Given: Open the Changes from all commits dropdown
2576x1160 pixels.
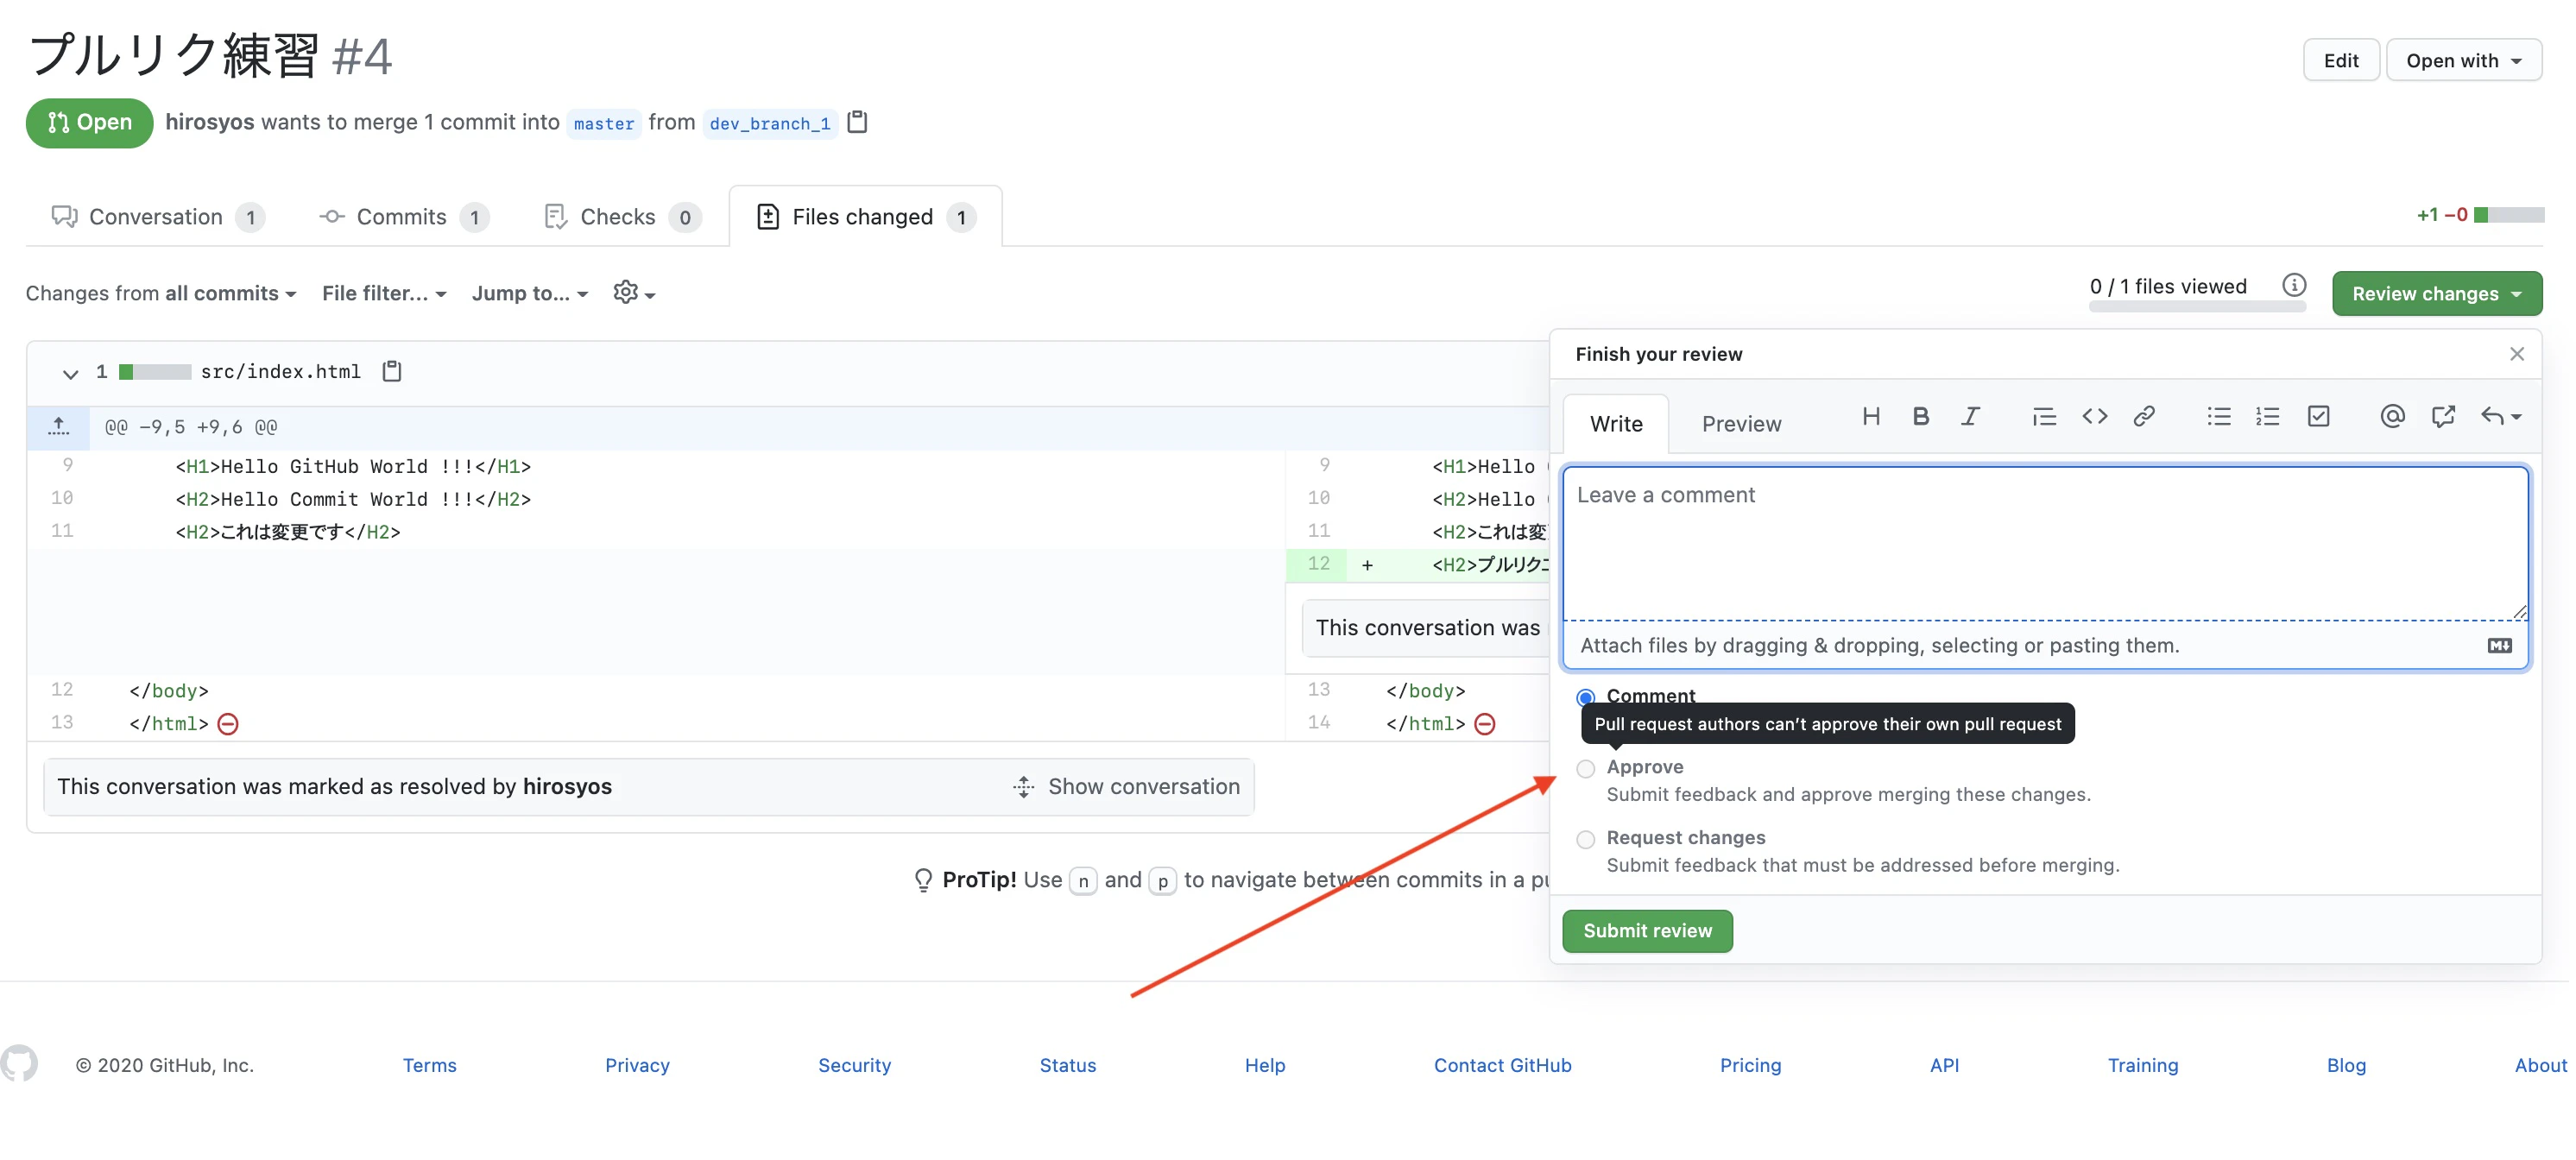Looking at the screenshot, I should (x=161, y=293).
